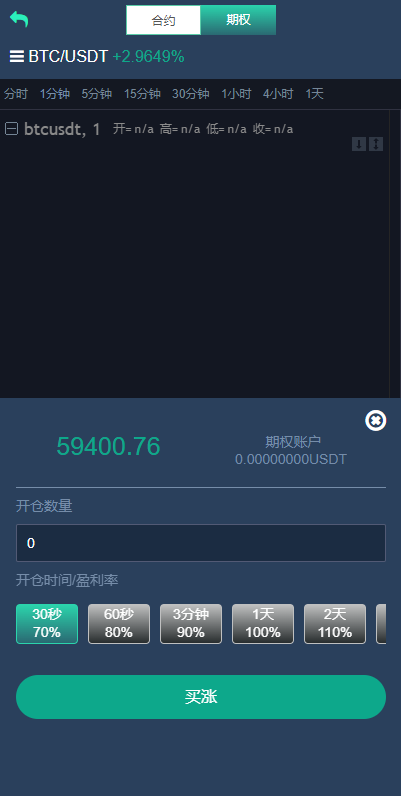Switch to the 期权 tab
Image resolution: width=401 pixels, height=796 pixels.
238,20
